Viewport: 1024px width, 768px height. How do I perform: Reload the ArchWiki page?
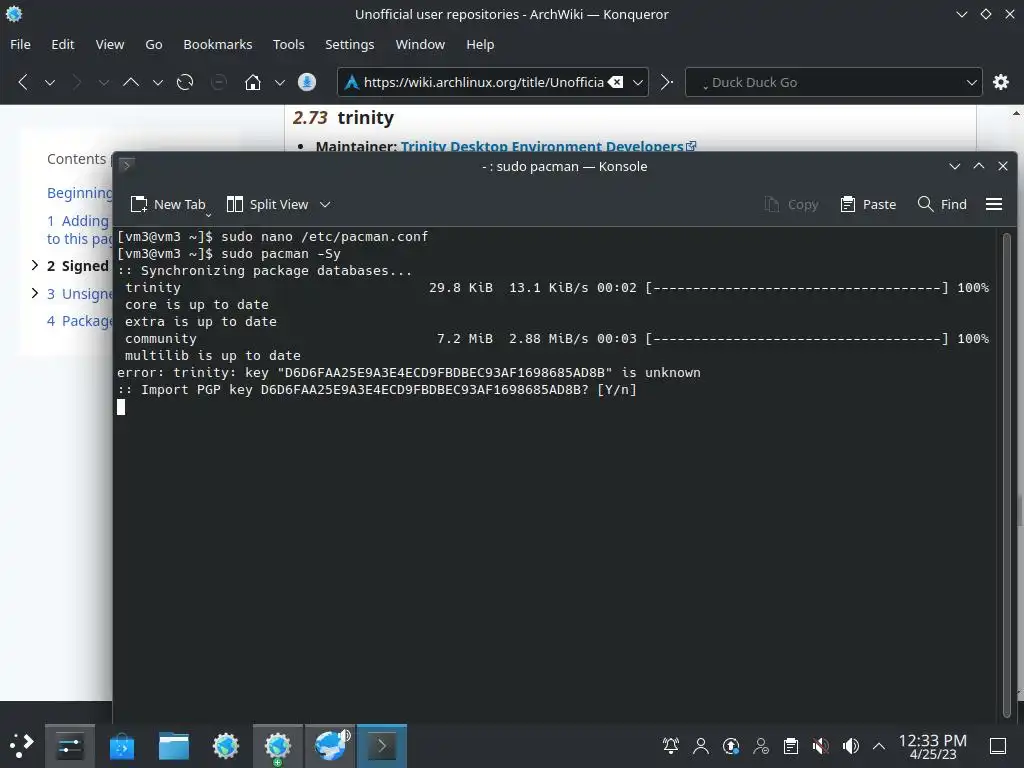click(185, 82)
